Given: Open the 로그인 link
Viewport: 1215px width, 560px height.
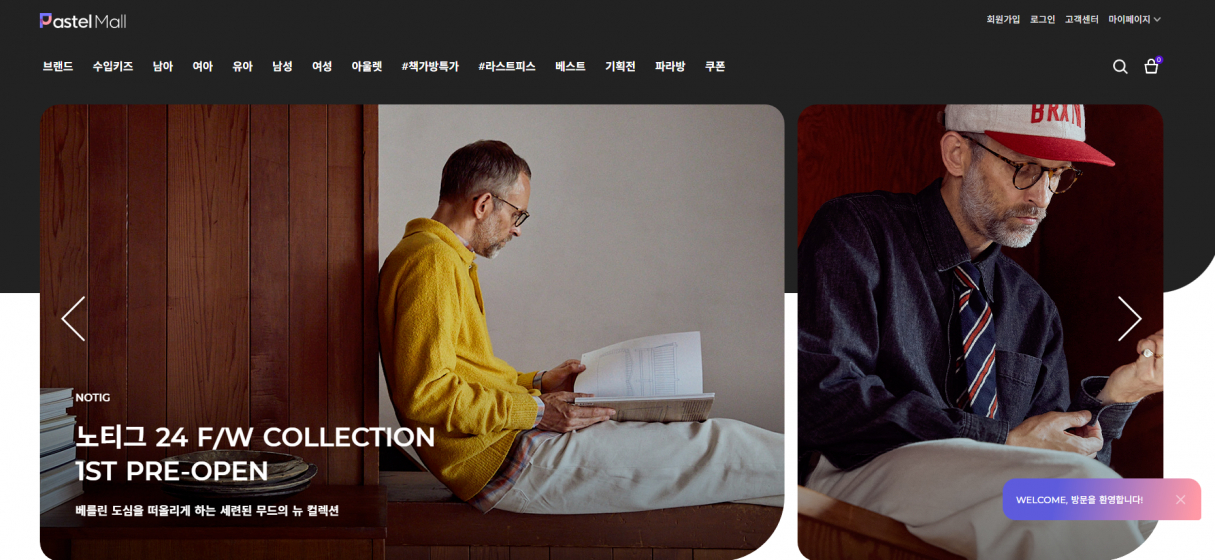Looking at the screenshot, I should click(x=1042, y=19).
